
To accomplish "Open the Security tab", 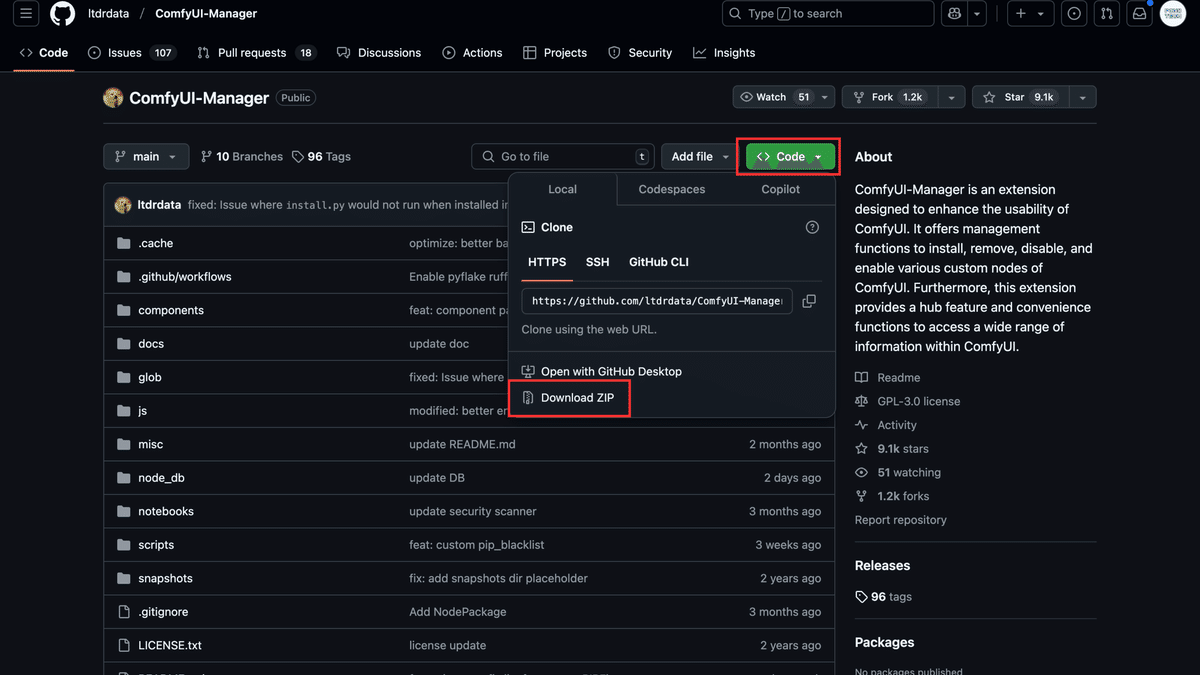I will click(x=640, y=53).
